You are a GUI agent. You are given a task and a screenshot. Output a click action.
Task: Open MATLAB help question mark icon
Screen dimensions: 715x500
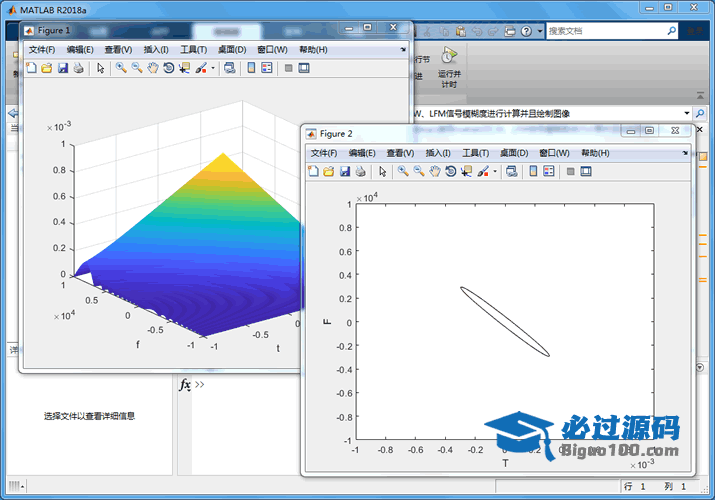click(526, 31)
